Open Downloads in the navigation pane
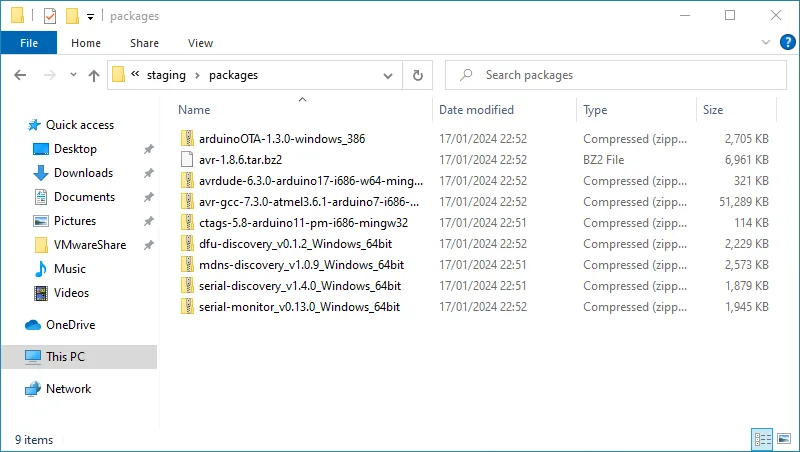 [x=83, y=173]
